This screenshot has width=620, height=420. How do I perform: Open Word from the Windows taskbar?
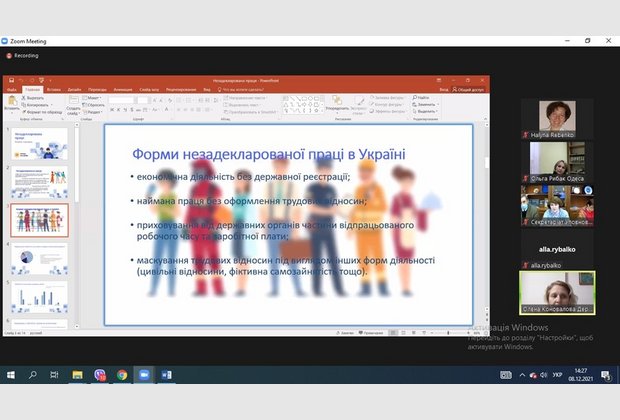pos(166,375)
